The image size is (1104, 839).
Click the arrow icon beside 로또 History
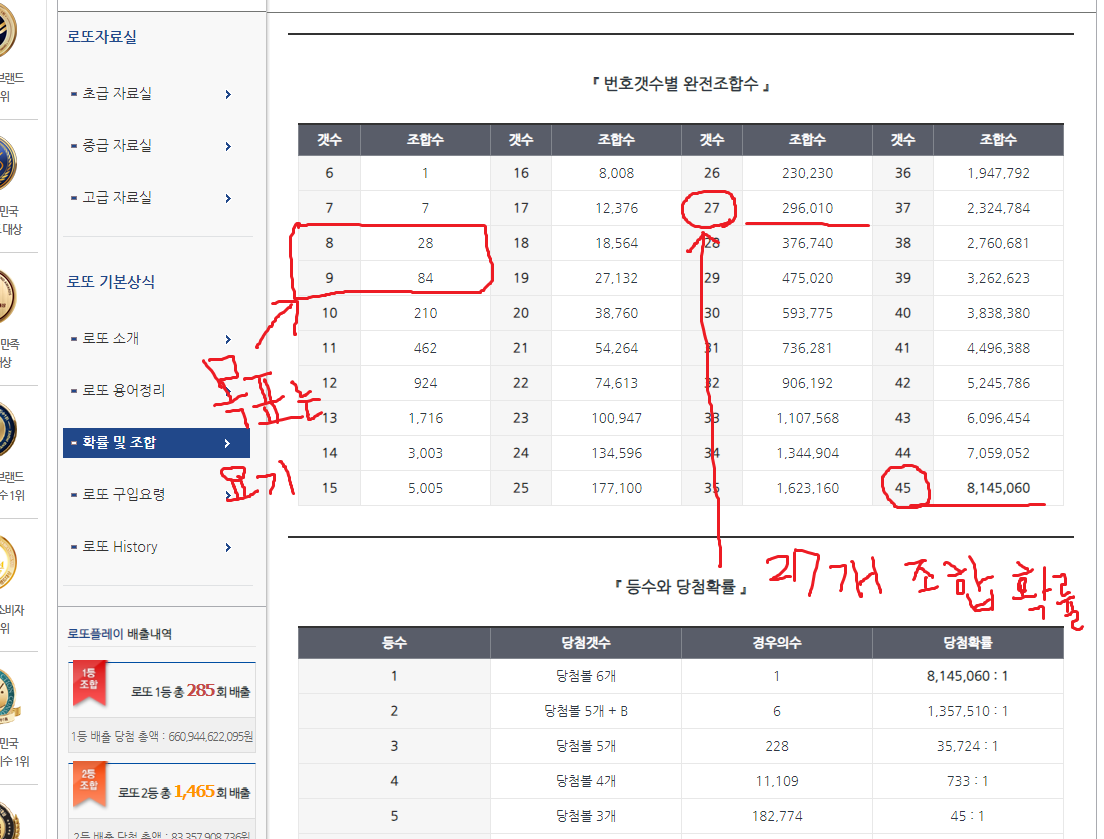pyautogui.click(x=228, y=547)
